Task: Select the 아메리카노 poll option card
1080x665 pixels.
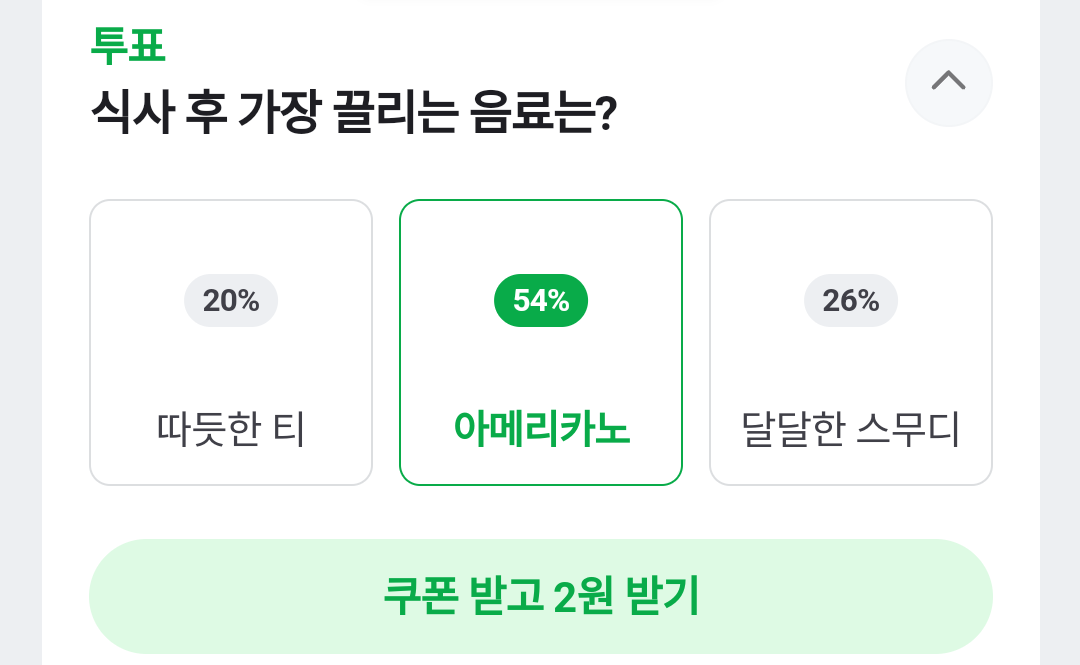Action: [541, 342]
